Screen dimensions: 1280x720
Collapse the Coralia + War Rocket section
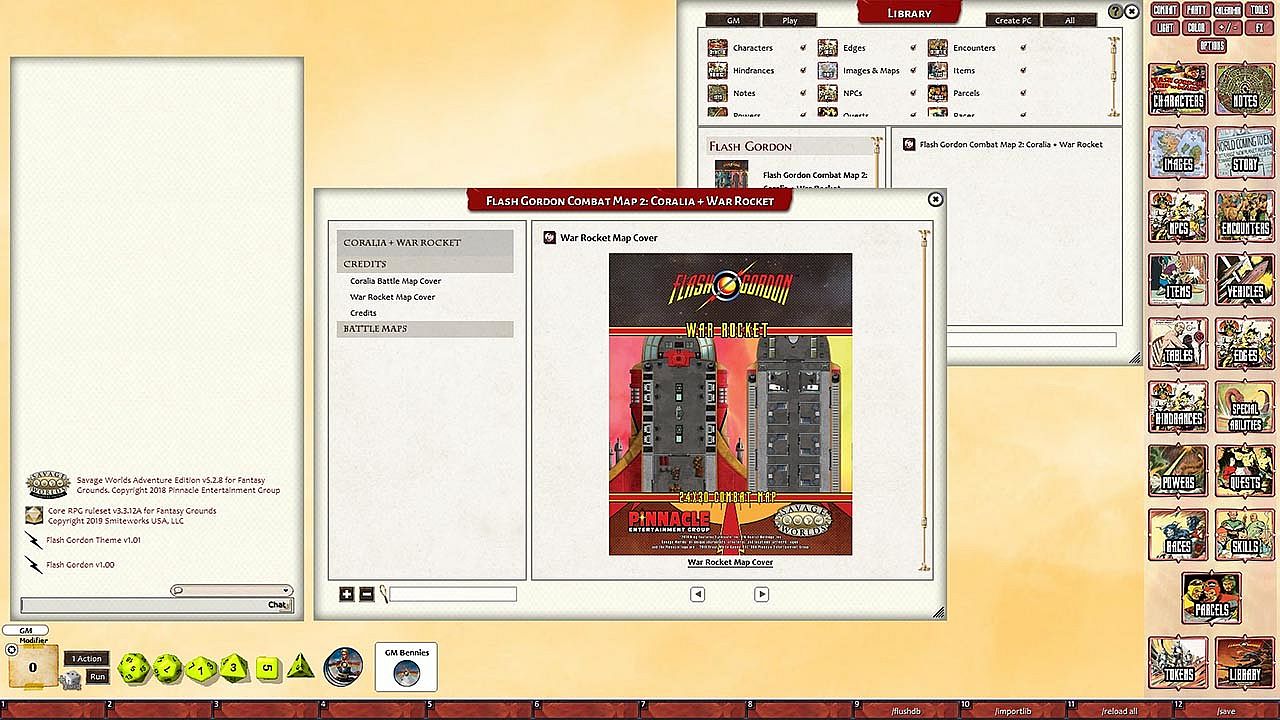[425, 243]
